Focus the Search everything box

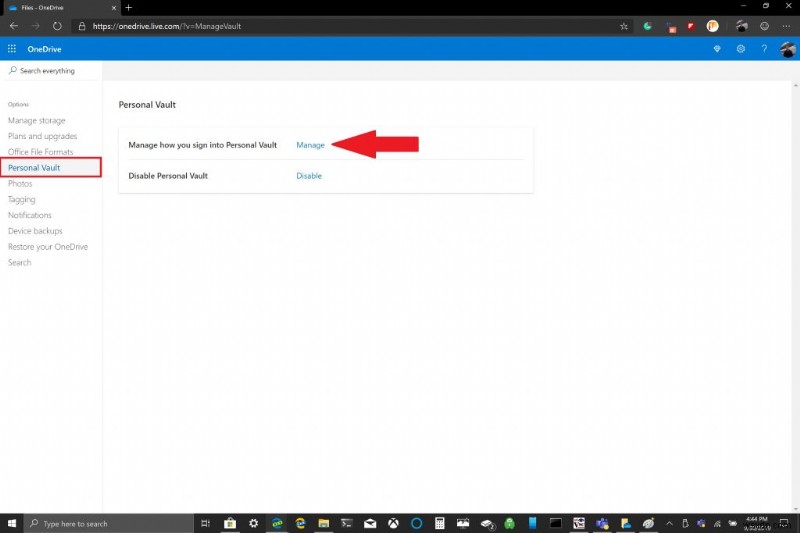click(51, 70)
